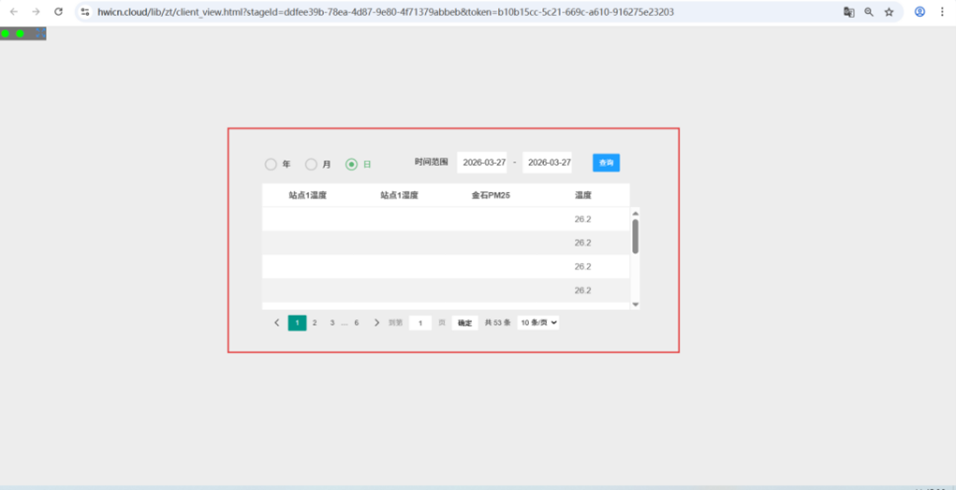Jump to page 6 in pagination
The height and width of the screenshot is (490, 956).
coord(356,323)
